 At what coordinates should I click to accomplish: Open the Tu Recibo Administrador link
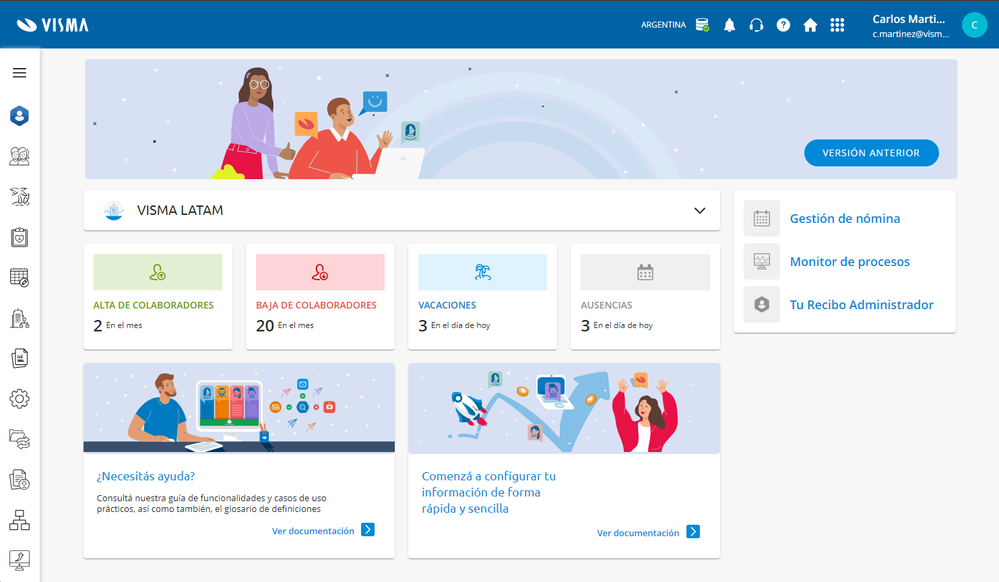pos(861,305)
